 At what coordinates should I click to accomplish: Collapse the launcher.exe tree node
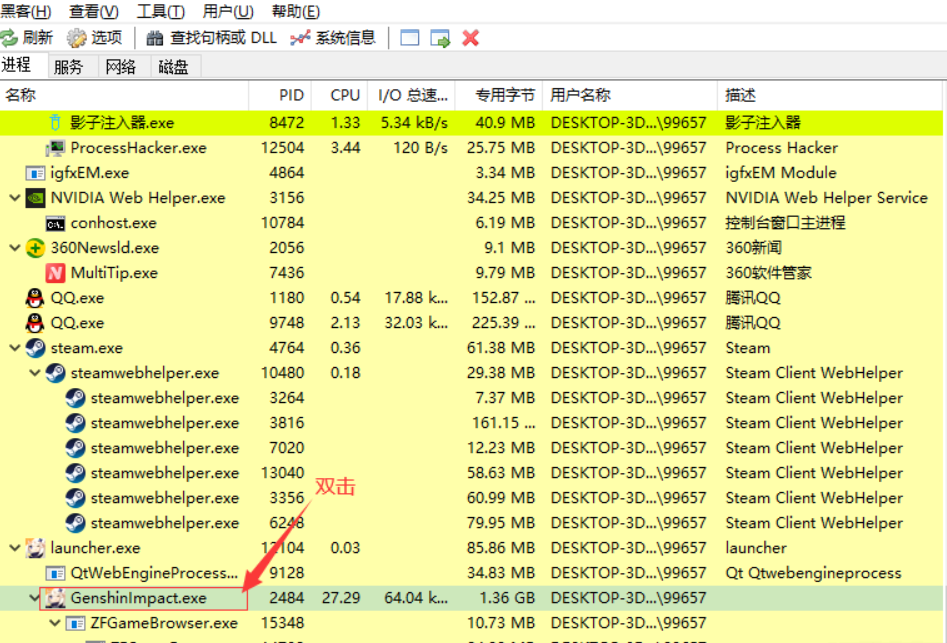click(14, 548)
